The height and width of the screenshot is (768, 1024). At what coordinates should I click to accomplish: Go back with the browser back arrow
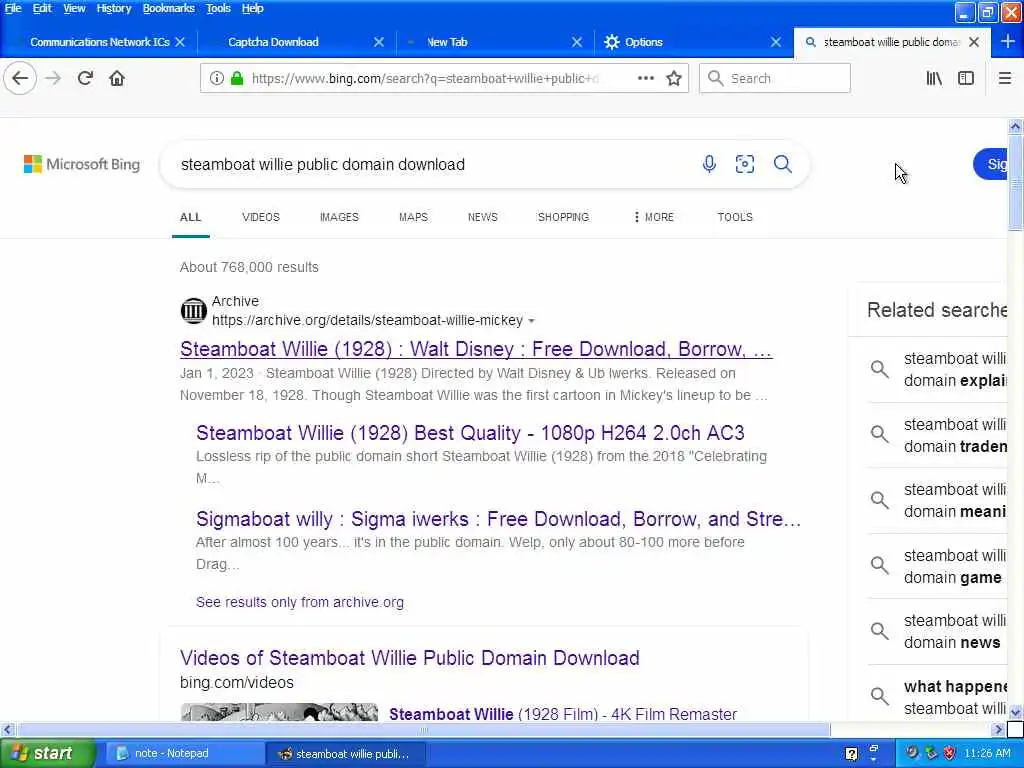[20, 78]
